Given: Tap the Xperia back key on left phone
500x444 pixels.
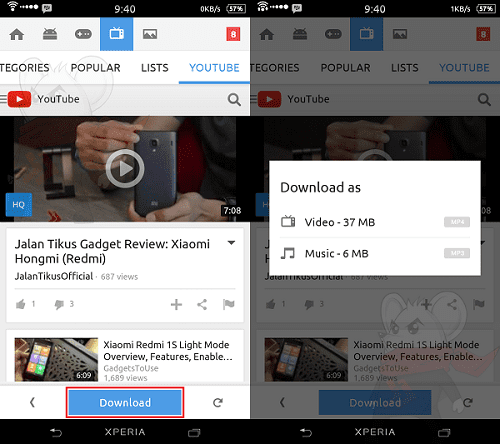Looking at the screenshot, I should (x=56, y=433).
